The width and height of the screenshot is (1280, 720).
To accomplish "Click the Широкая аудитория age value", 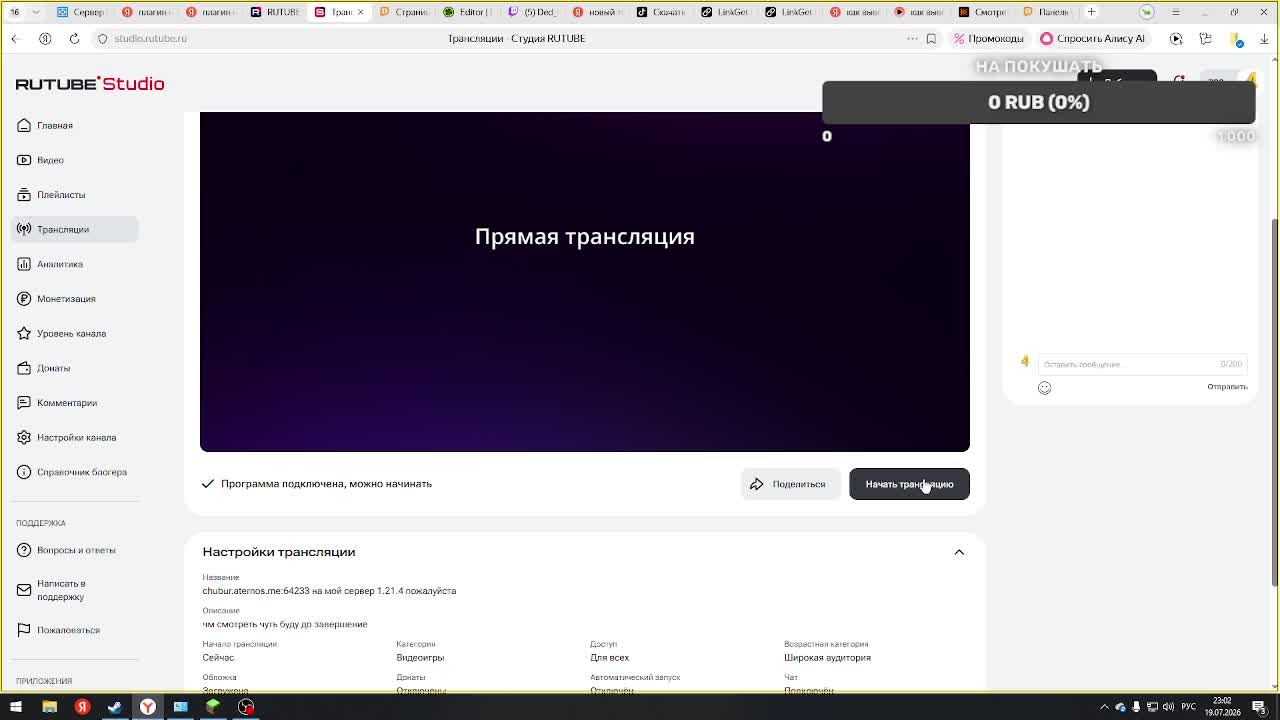I will point(827,658).
